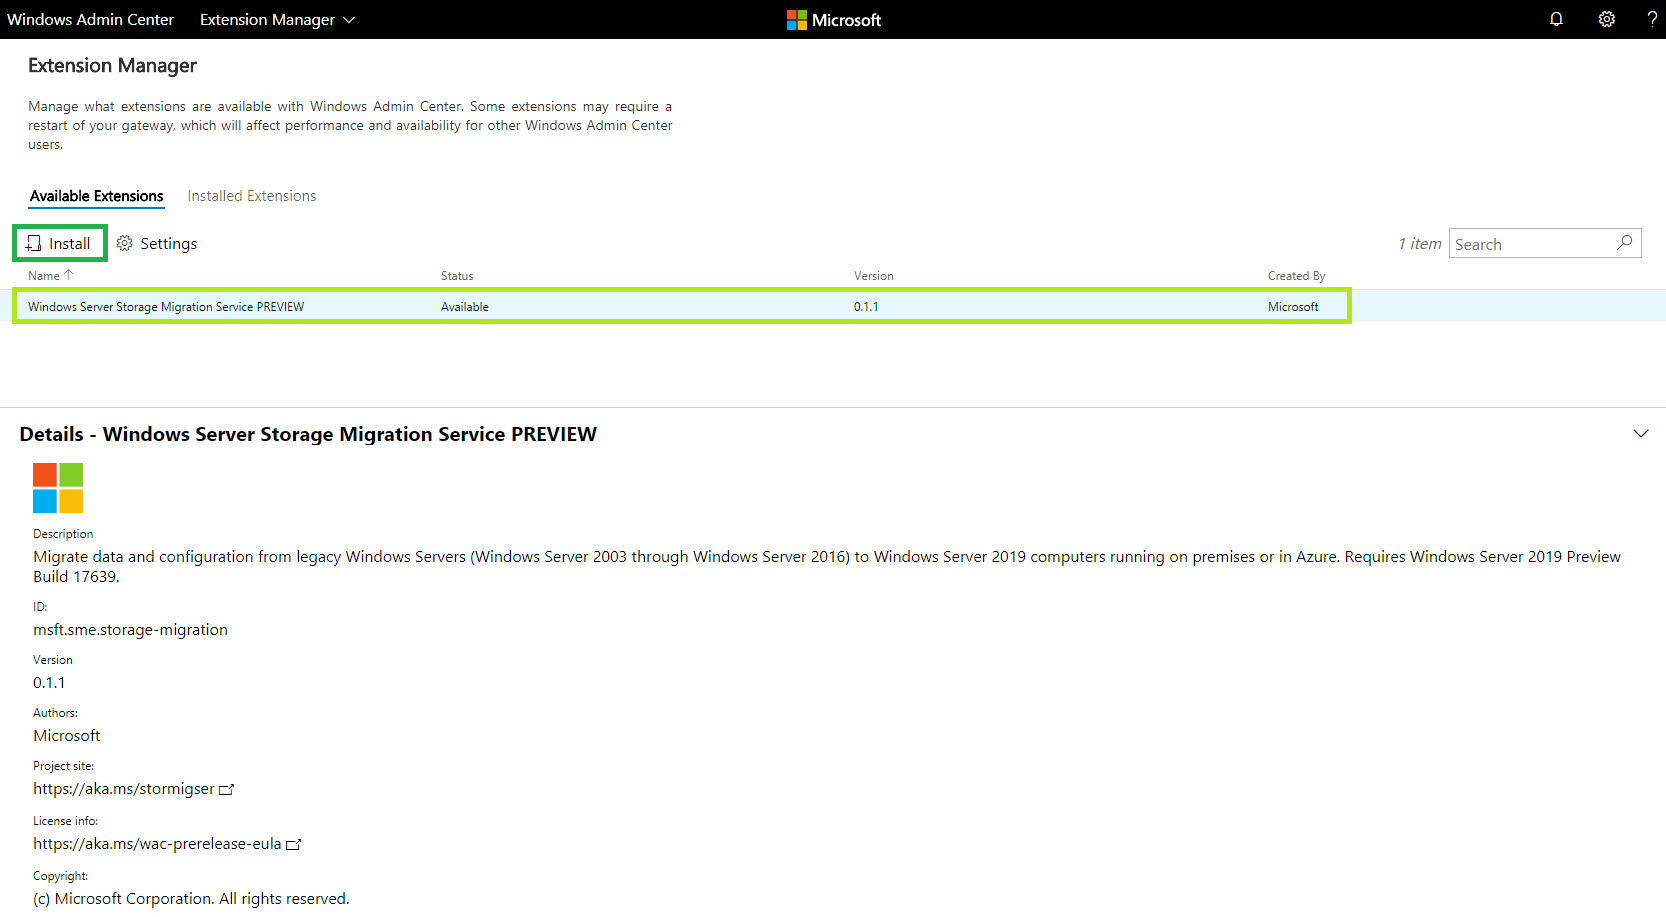Sort by the Status column header
The width and height of the screenshot is (1666, 917).
click(457, 276)
